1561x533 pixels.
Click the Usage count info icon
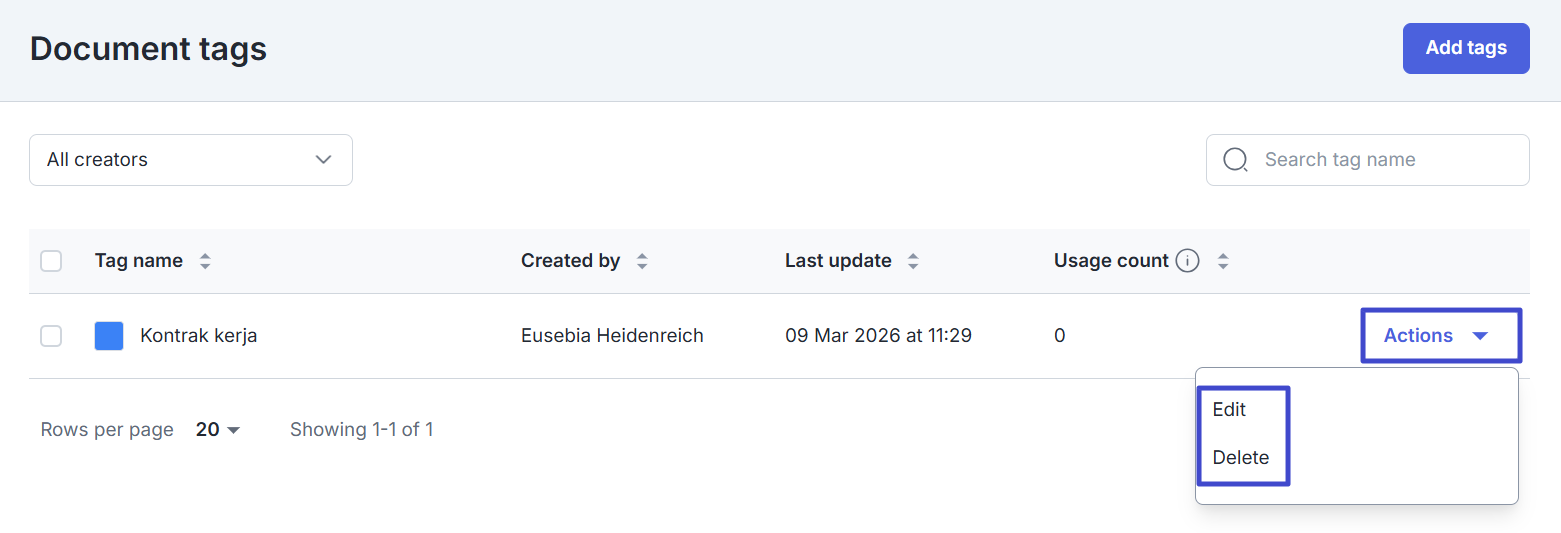pyautogui.click(x=1187, y=261)
